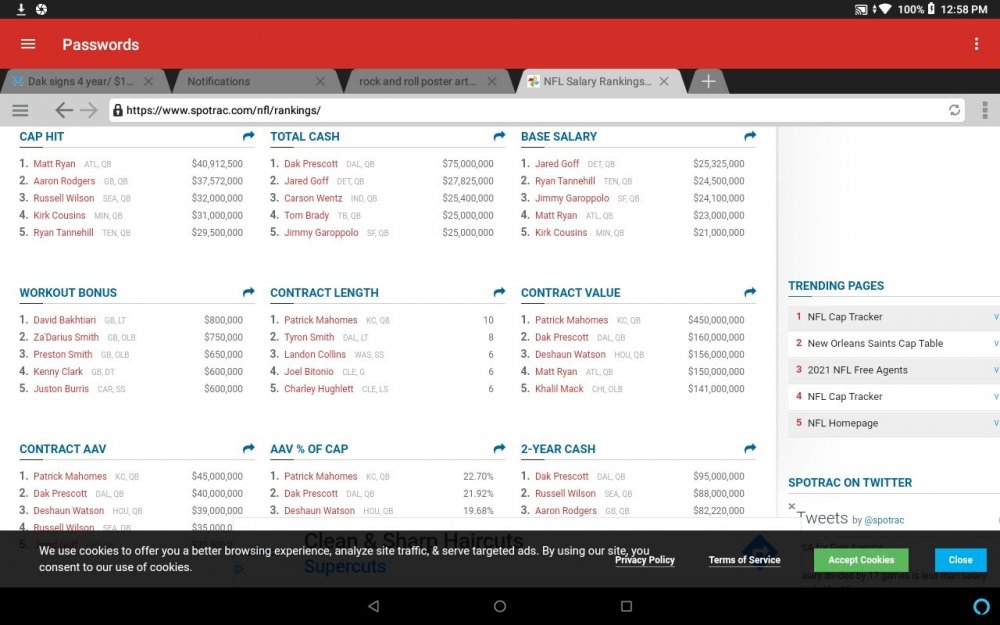Open the AAV % of Cap ranking arrow
This screenshot has height=625, width=1000.
coord(499,448)
